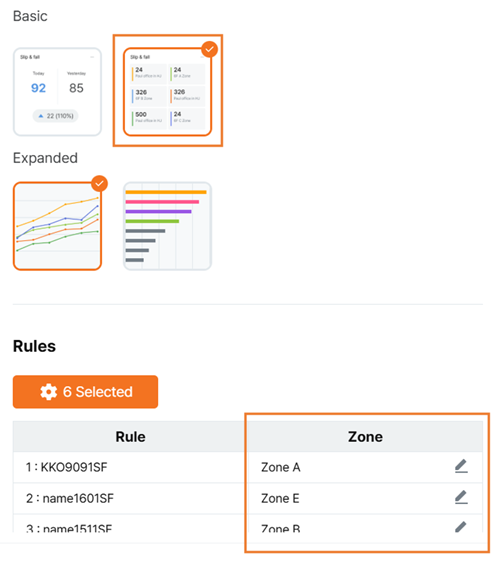Select the Basic Today/Yesterday widget layout

(x=57, y=92)
